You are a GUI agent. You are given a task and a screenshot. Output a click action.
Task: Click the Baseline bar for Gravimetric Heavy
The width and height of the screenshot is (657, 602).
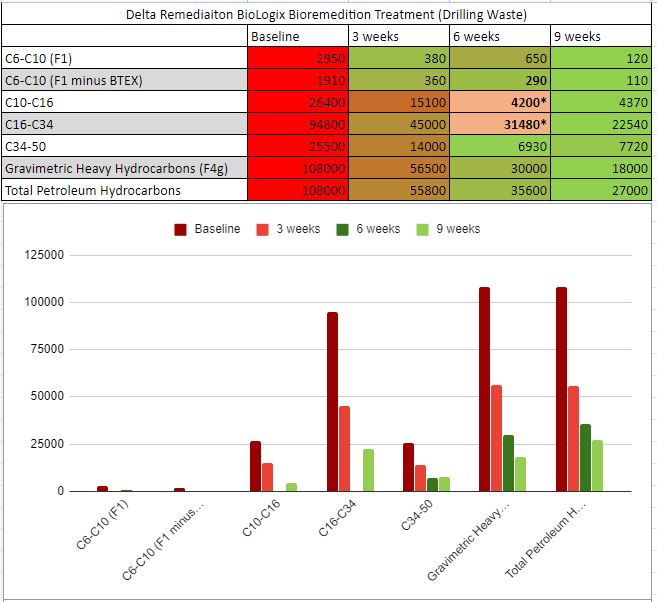[484, 389]
